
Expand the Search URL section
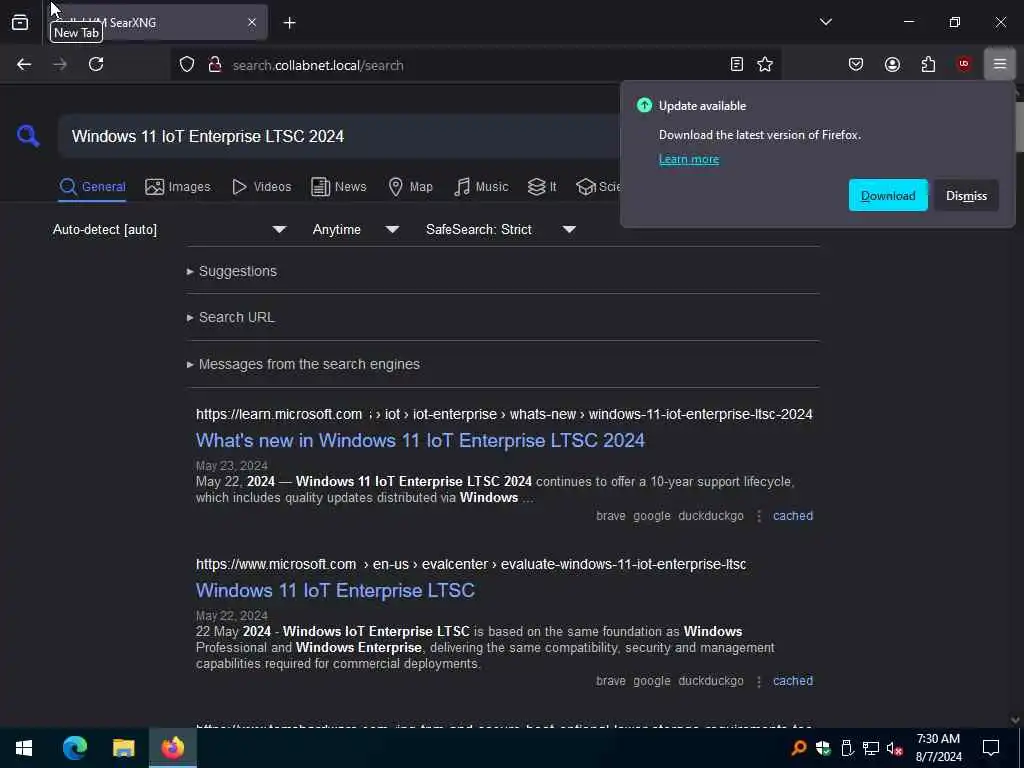coord(231,317)
